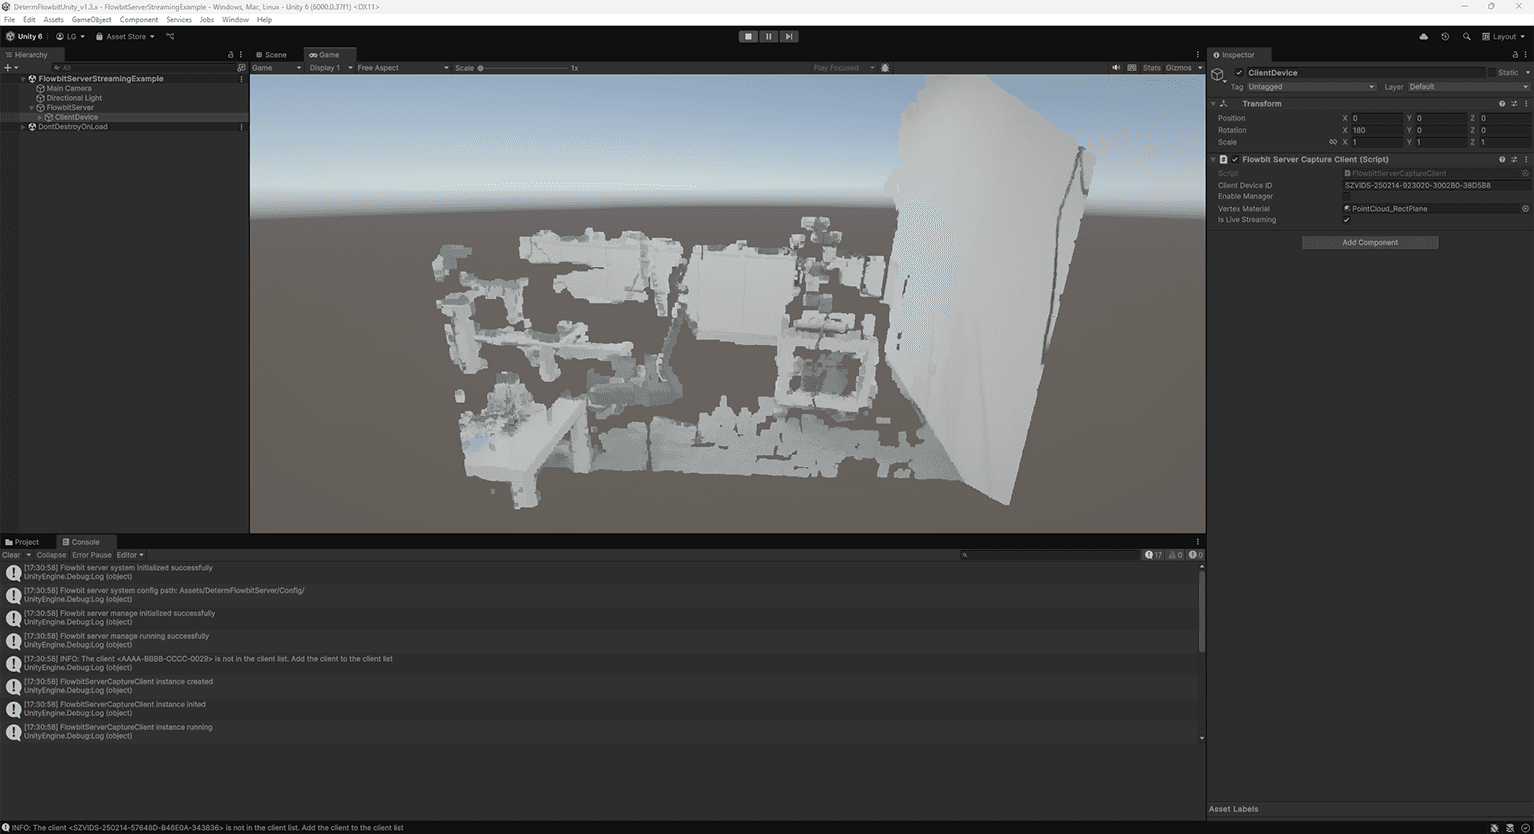This screenshot has width=1534, height=834.
Task: Toggle ClientDevice active checkbox
Action: pos(1239,72)
